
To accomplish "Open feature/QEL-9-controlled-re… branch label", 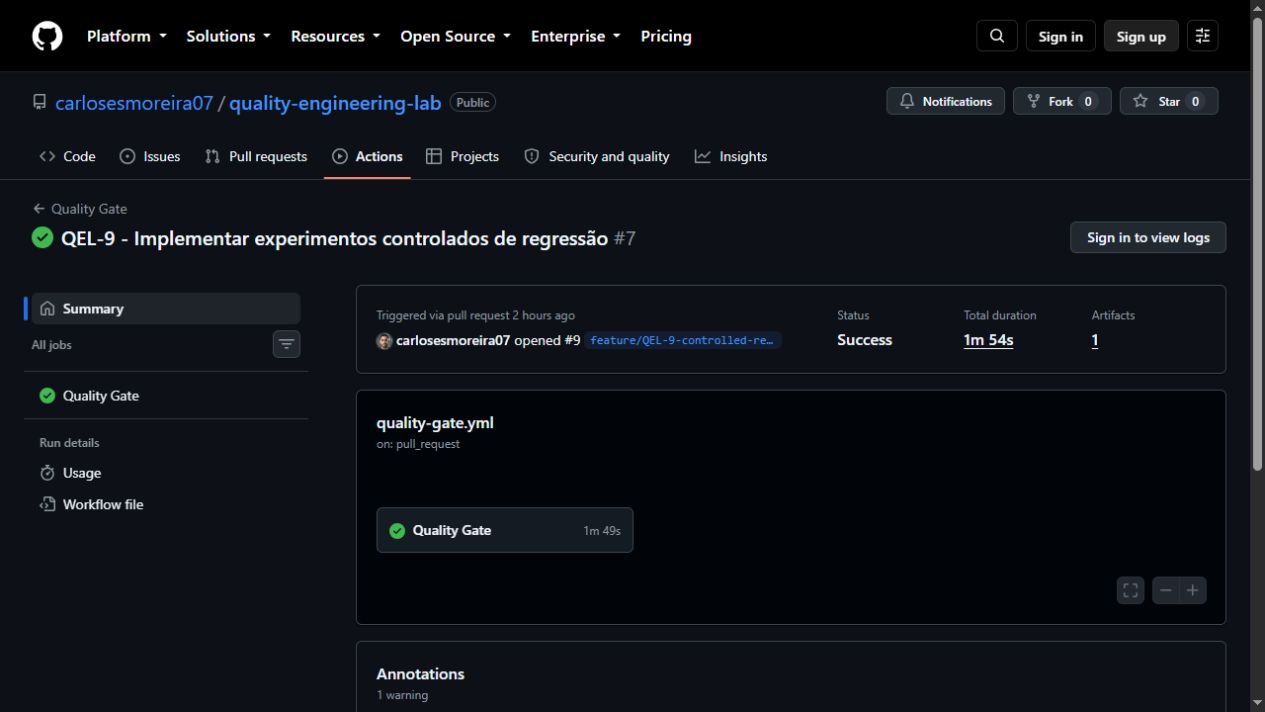I will click(x=683, y=341).
